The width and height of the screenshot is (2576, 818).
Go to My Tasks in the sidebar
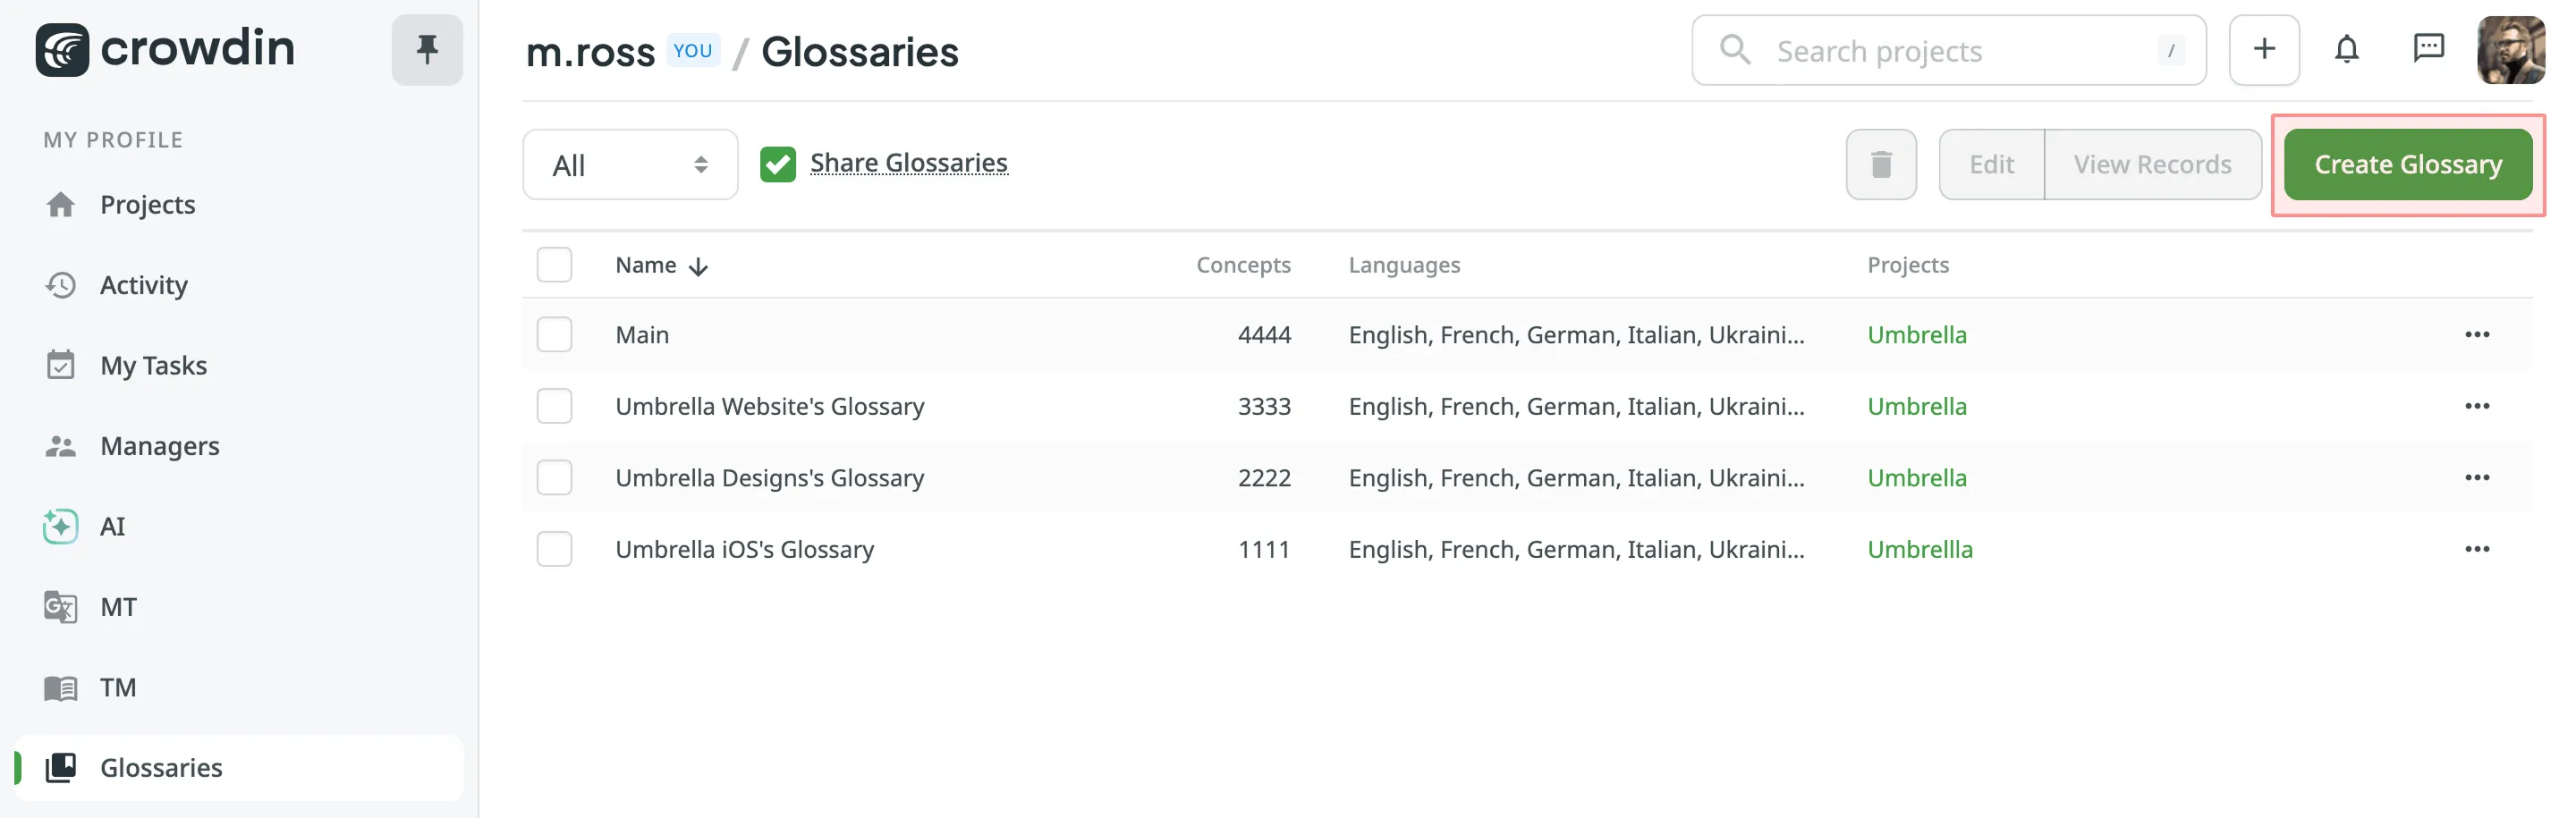coord(154,365)
